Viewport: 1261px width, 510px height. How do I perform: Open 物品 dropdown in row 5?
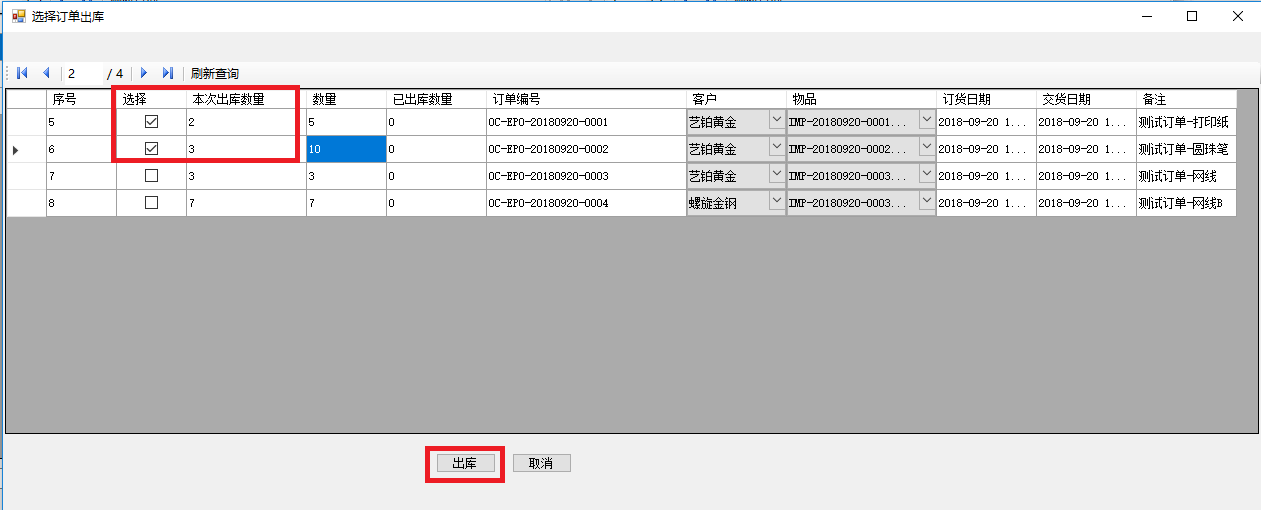(x=926, y=120)
